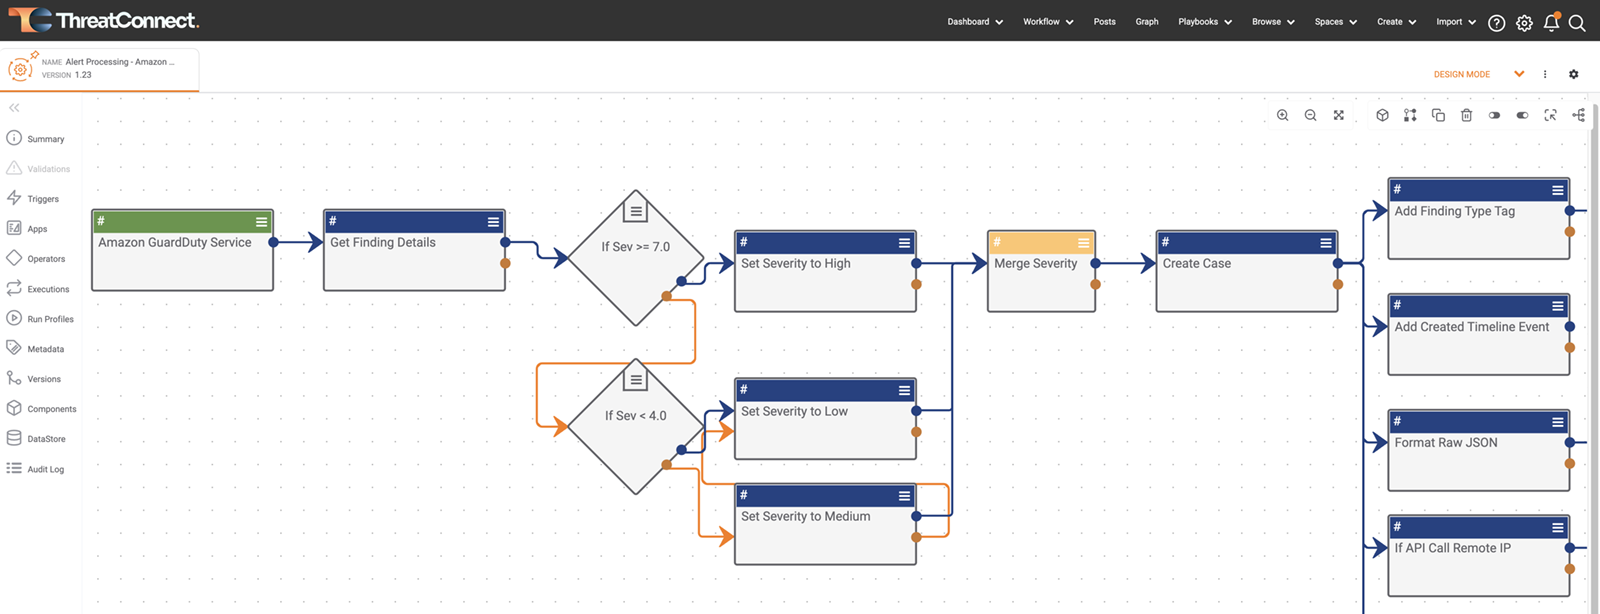Go to the Graph menu item
The width and height of the screenshot is (1600, 614).
(1146, 22)
